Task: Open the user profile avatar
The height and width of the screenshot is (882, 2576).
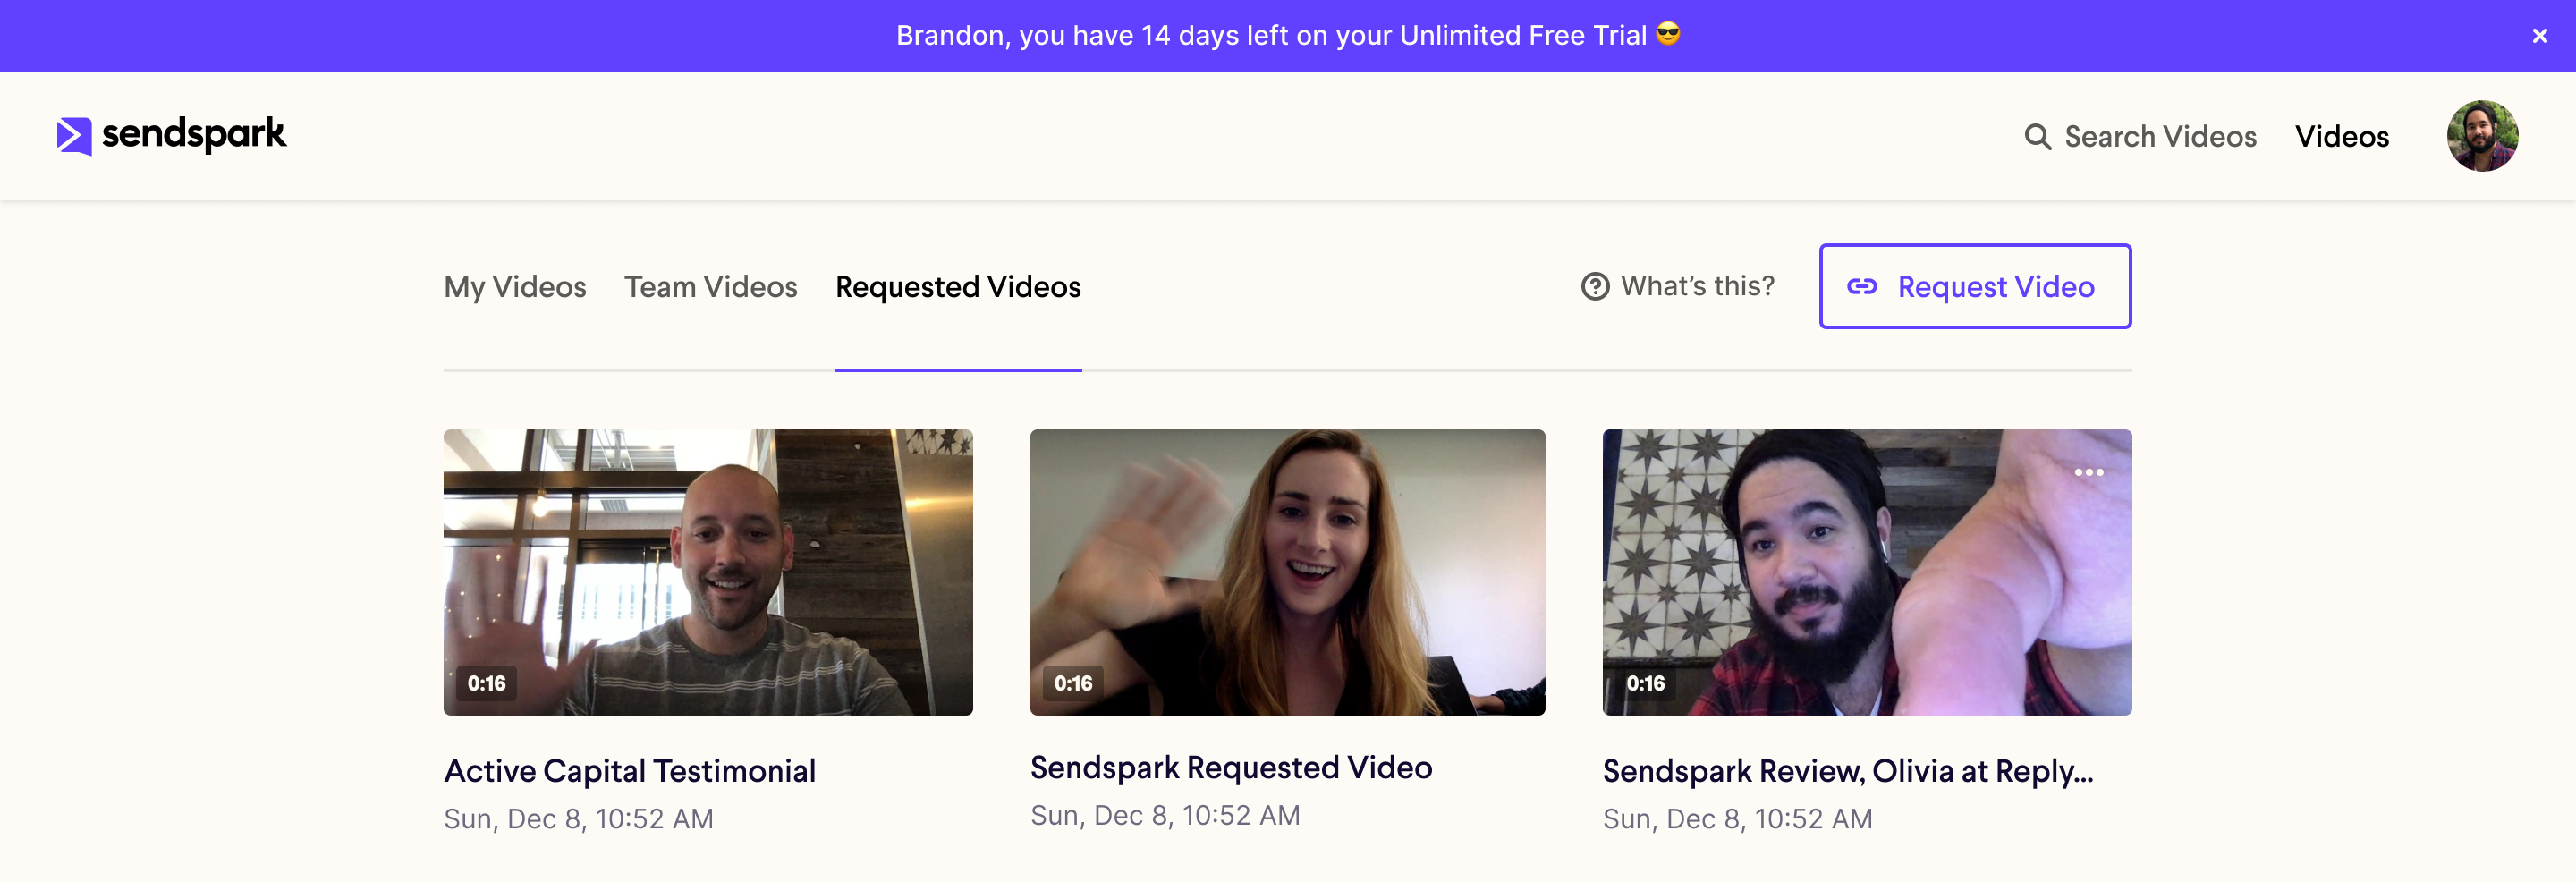Action: [2482, 136]
